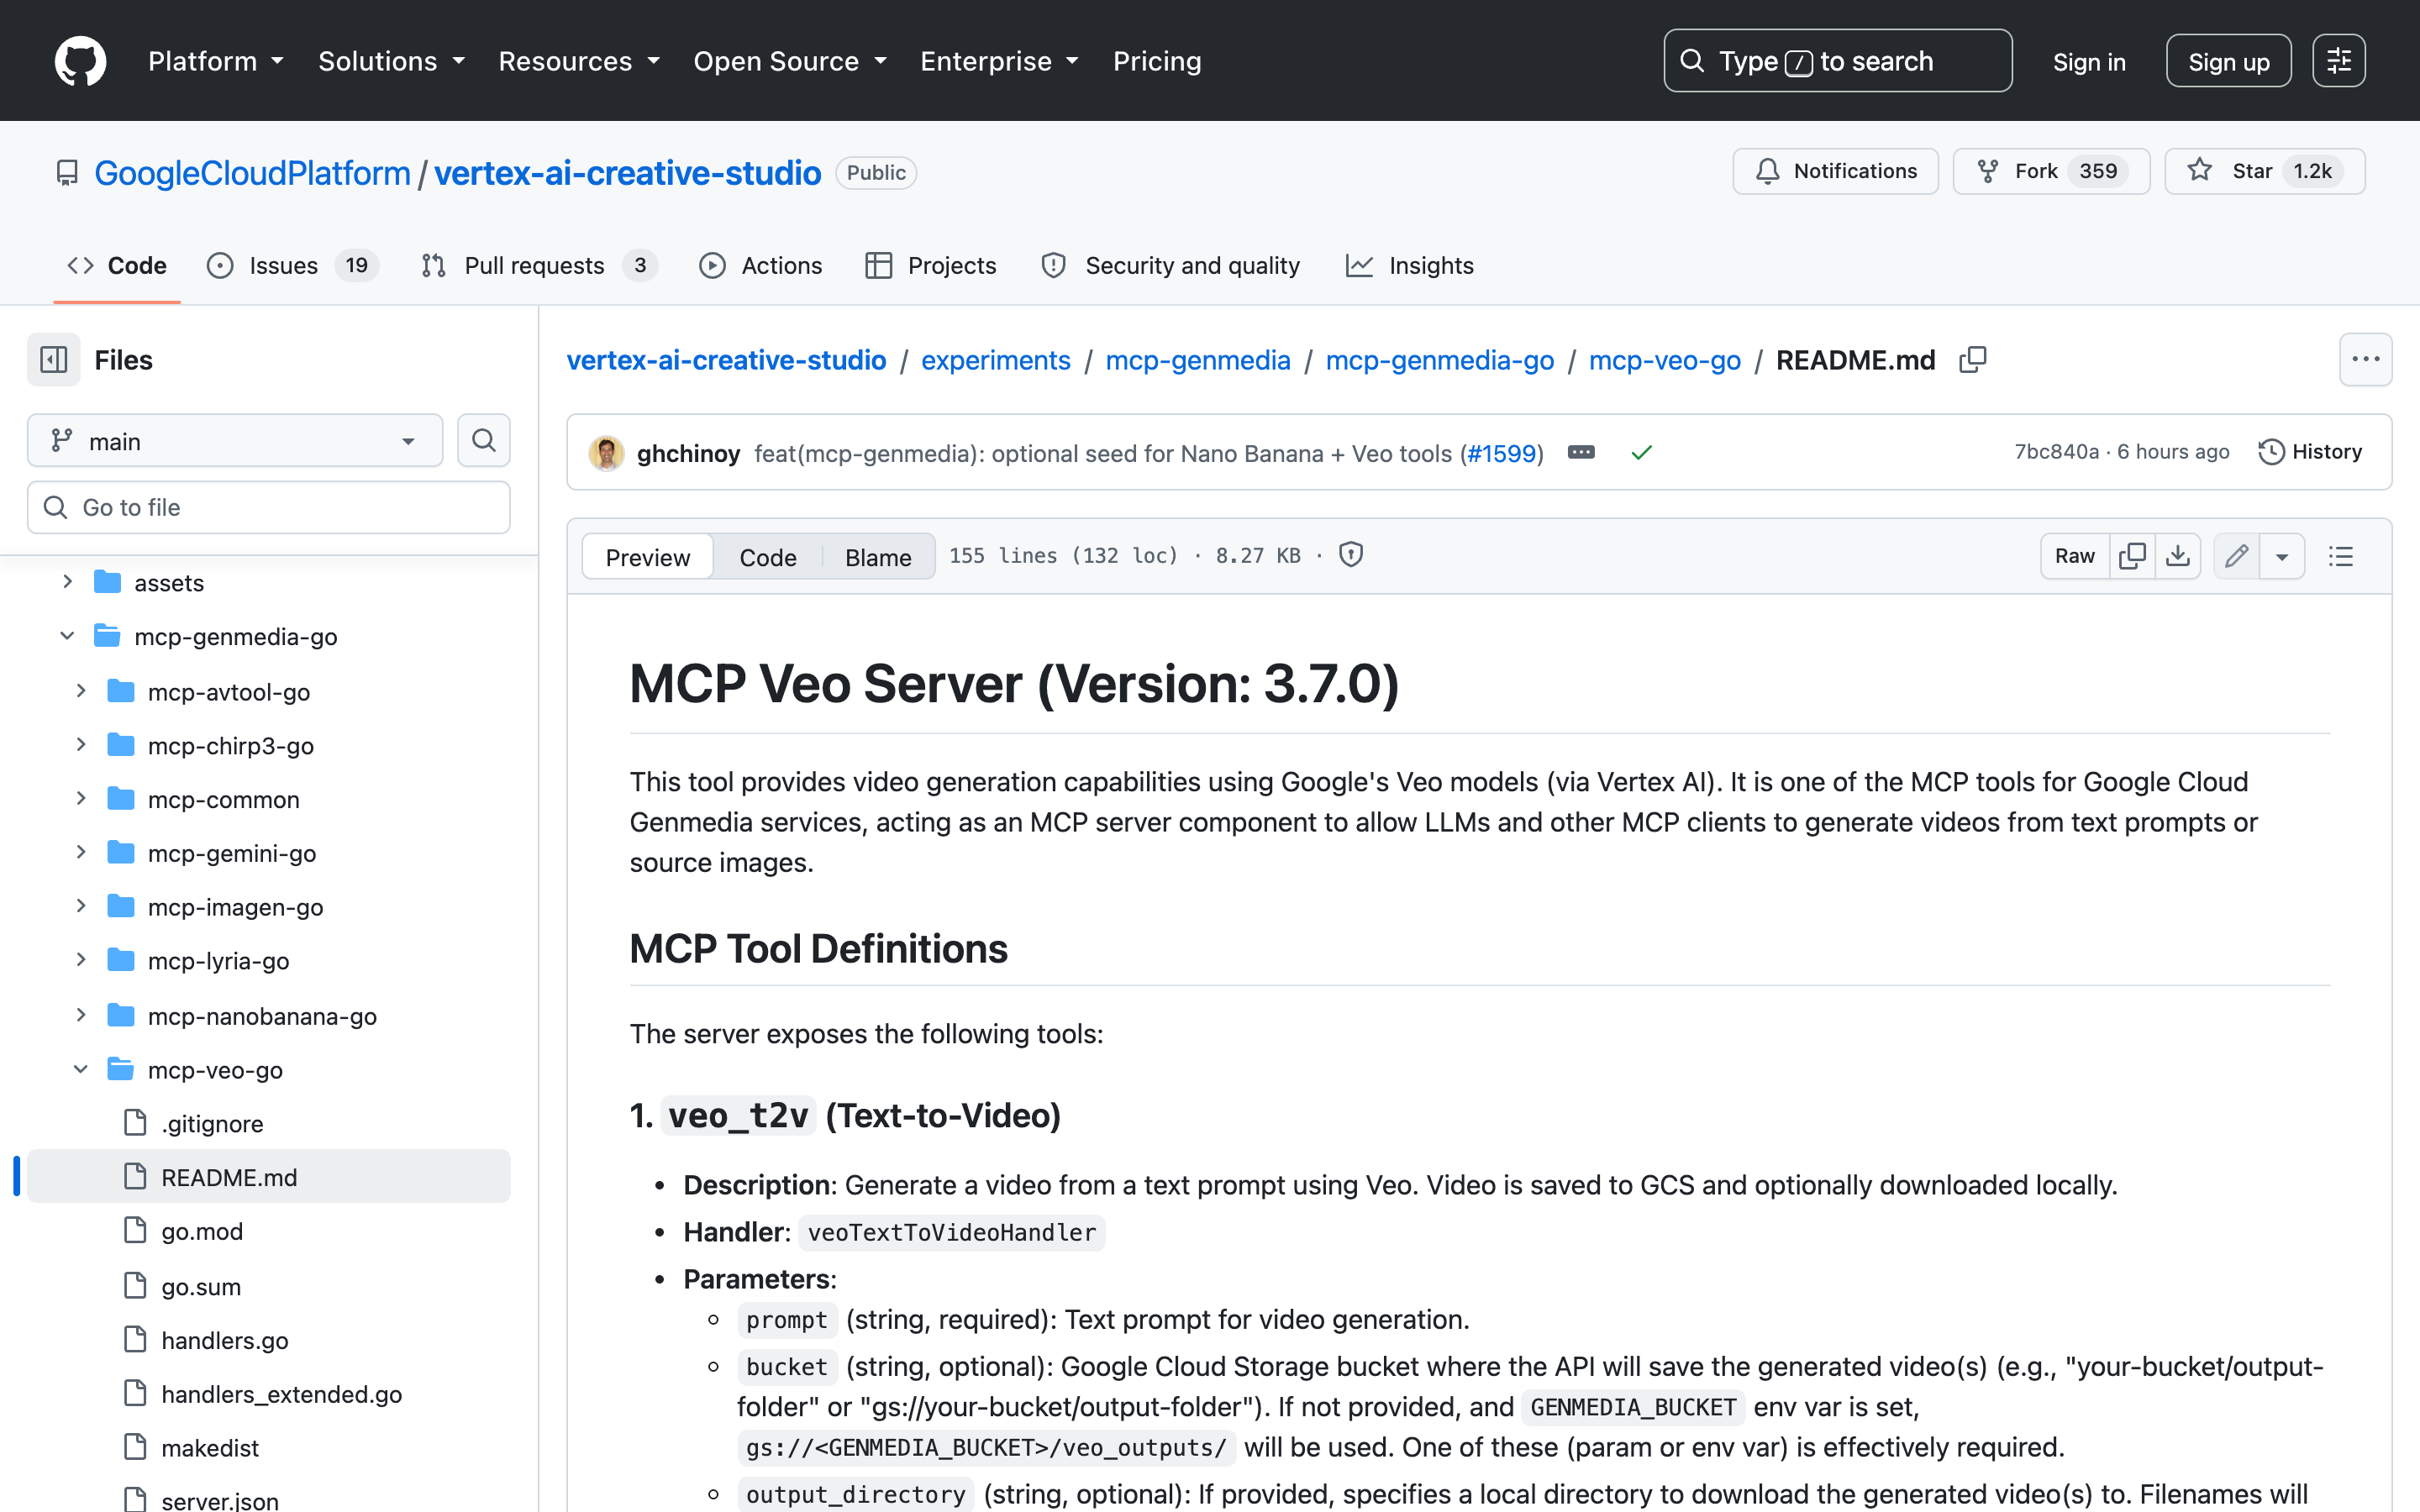The height and width of the screenshot is (1512, 2420).
Task: Click the Sign up button
Action: (x=2228, y=61)
